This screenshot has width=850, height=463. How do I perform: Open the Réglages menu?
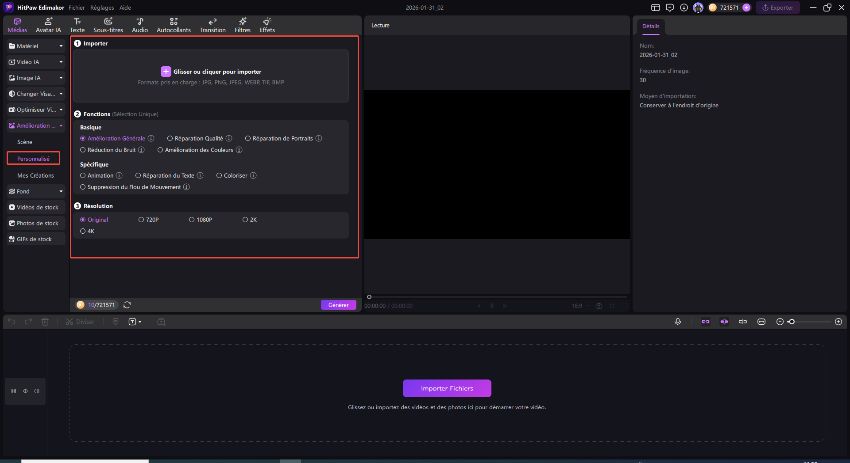point(101,6)
